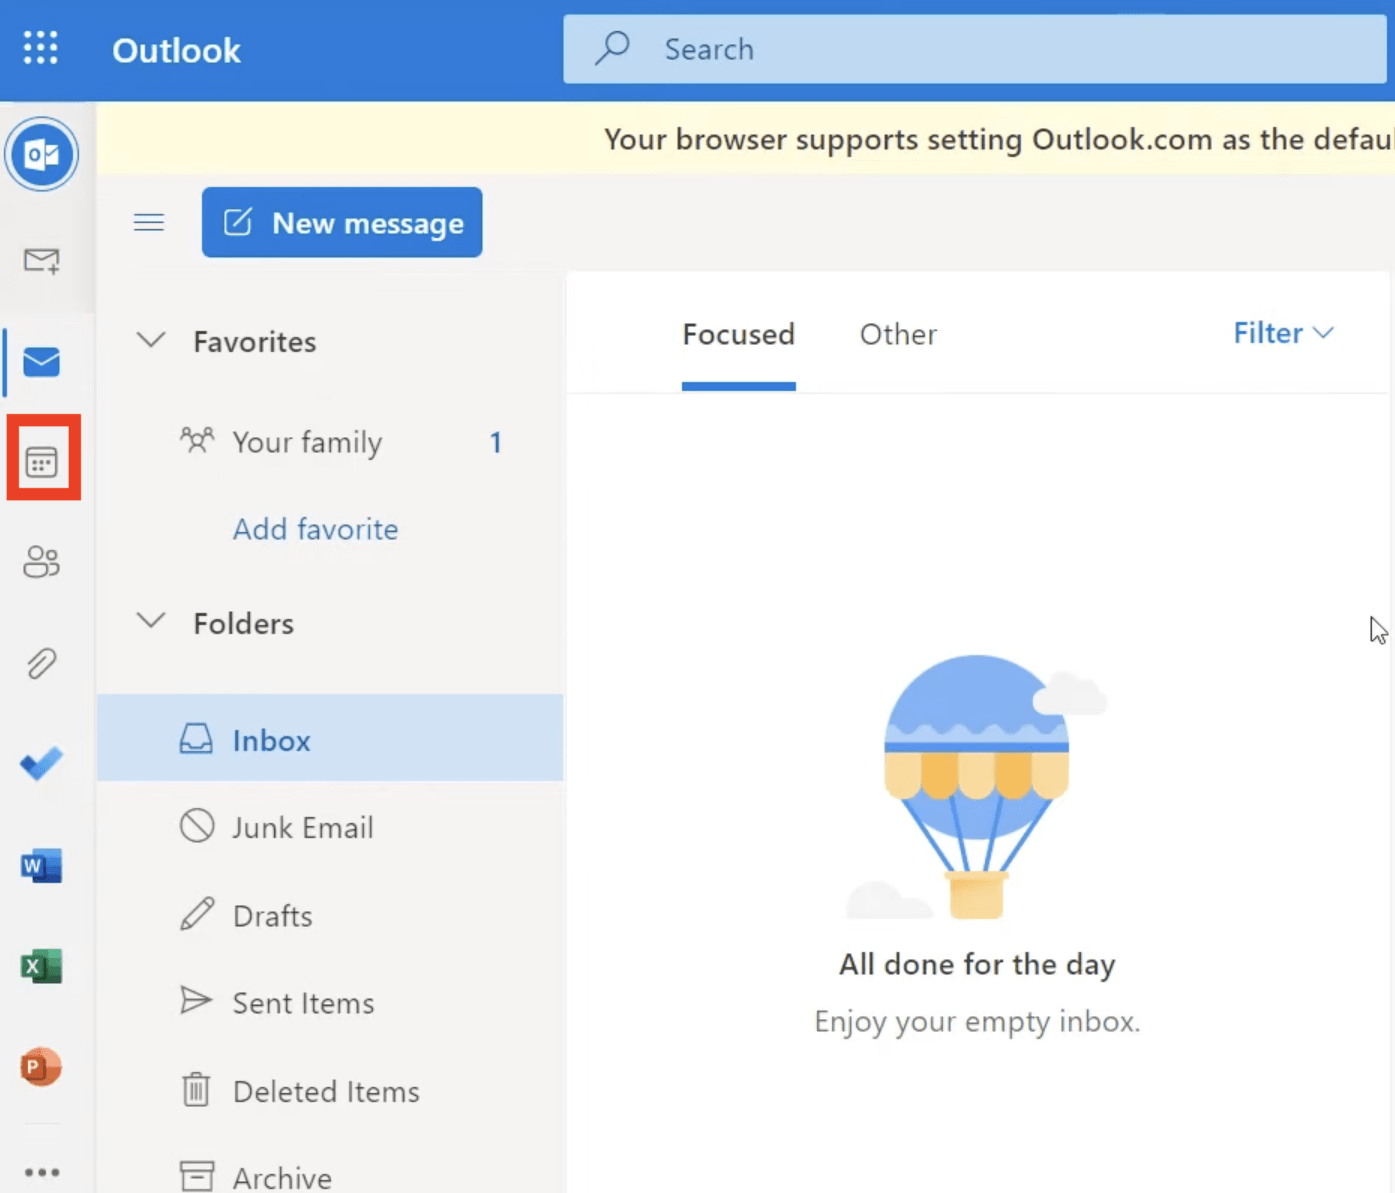
Task: Click the Outlook title text
Action: point(176,50)
